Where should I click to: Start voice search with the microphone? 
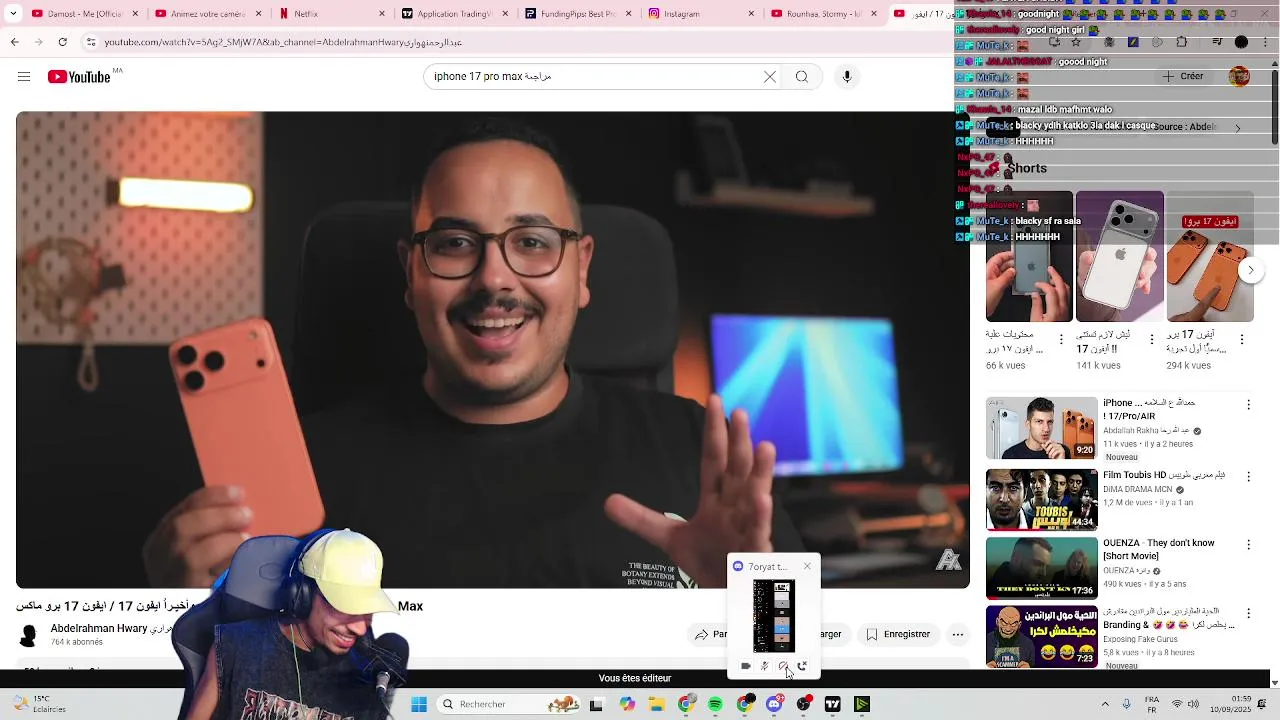coord(847,77)
